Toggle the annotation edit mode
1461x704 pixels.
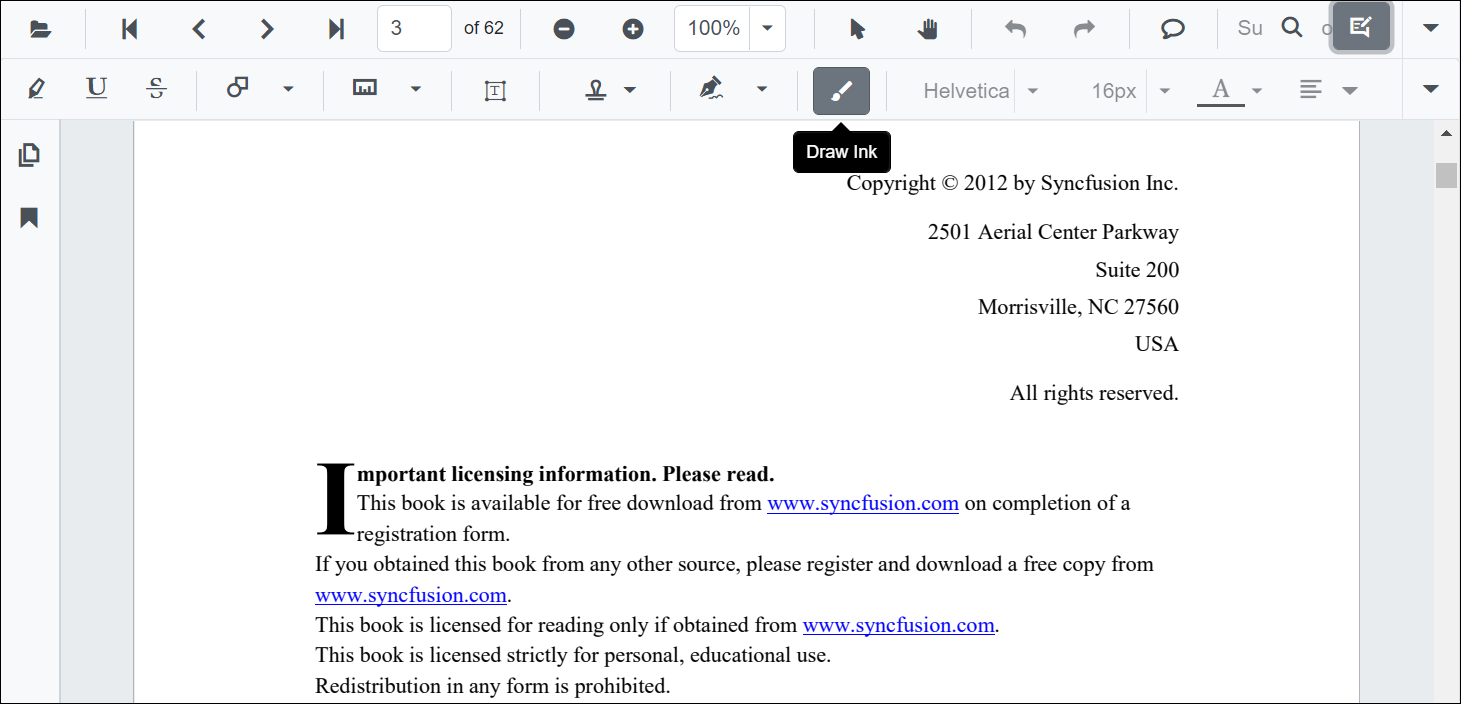(1361, 29)
